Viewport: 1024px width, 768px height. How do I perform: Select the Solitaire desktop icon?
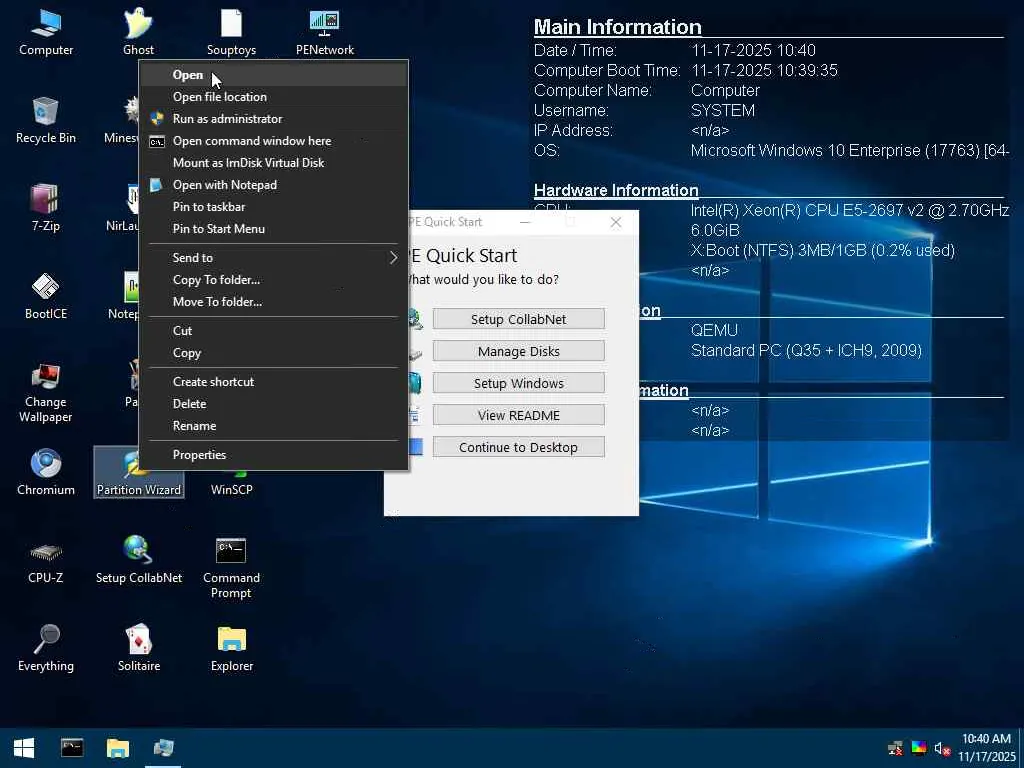click(138, 641)
